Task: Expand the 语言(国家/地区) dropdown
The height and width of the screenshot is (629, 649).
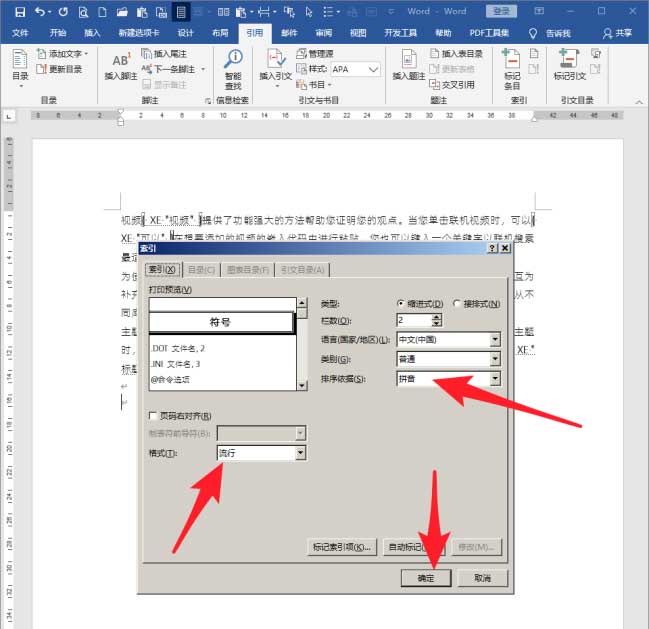Action: click(x=494, y=340)
